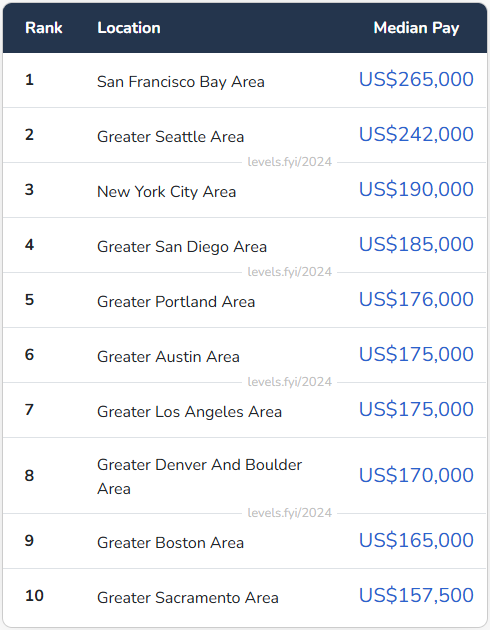Click the US$190,000 pay figure
This screenshot has width=490, height=630.
click(416, 190)
